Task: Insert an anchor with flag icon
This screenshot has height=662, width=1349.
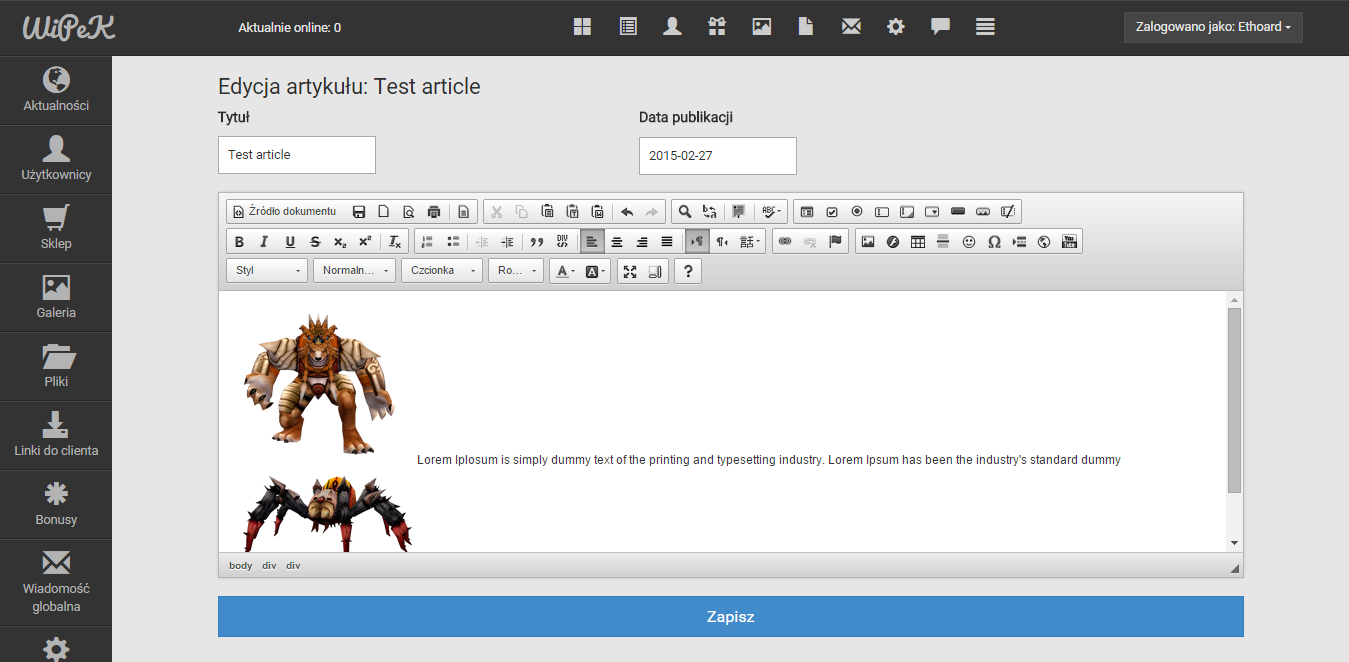Action: [x=835, y=242]
